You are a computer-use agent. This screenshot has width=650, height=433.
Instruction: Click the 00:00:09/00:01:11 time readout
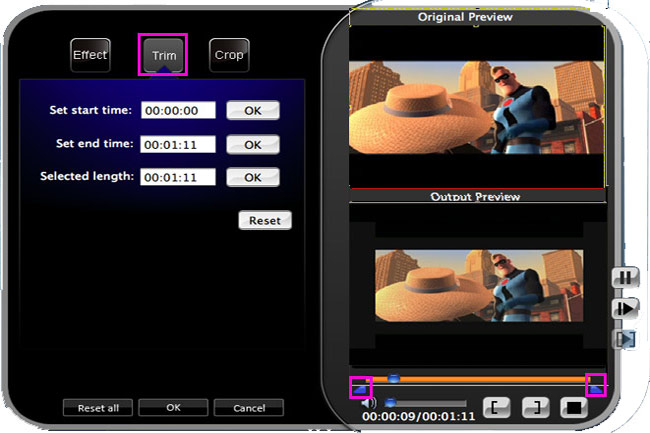[x=419, y=416]
